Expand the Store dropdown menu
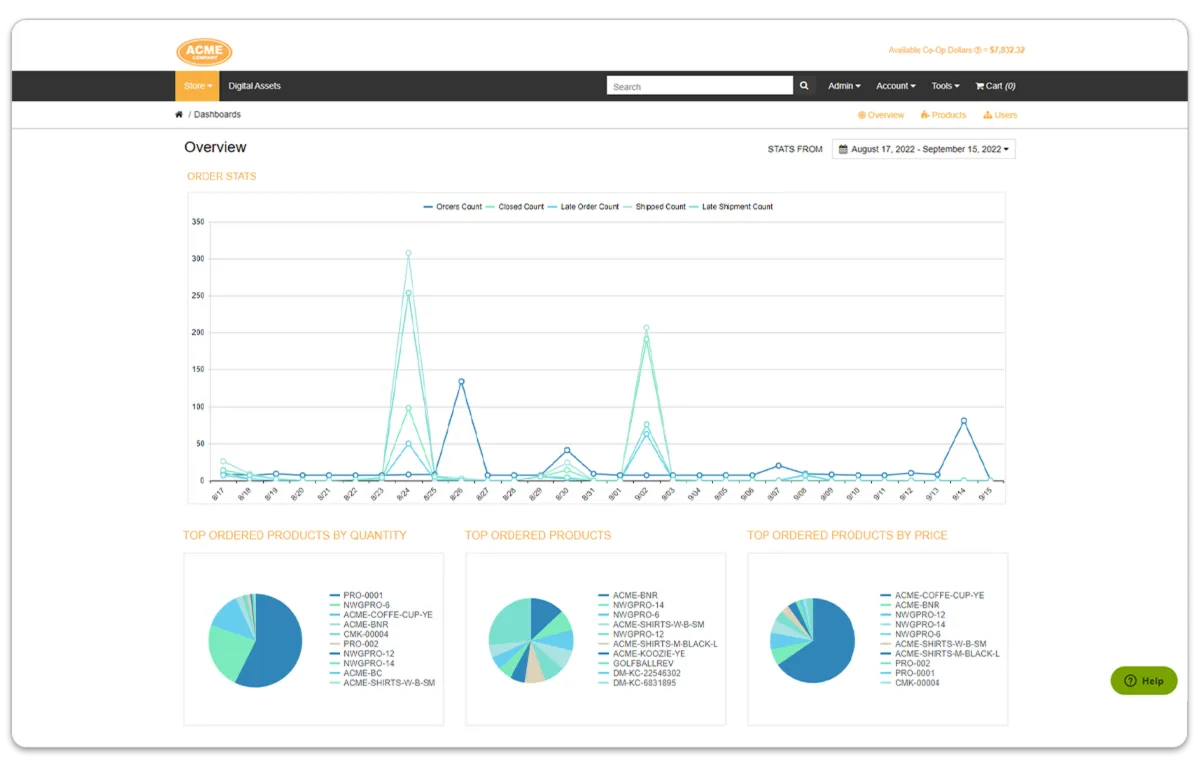 tap(197, 86)
